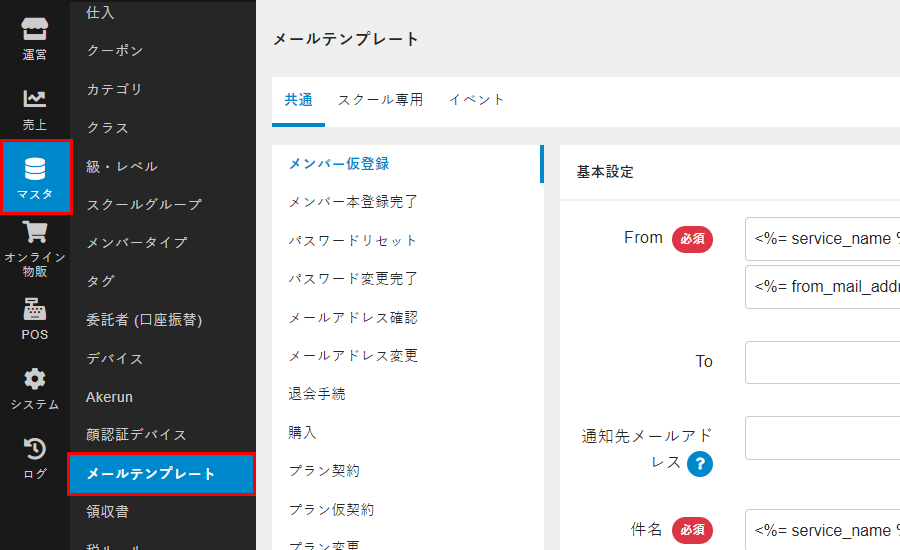
Task: Open 顔認証デバイス menu entry
Action: point(137,435)
